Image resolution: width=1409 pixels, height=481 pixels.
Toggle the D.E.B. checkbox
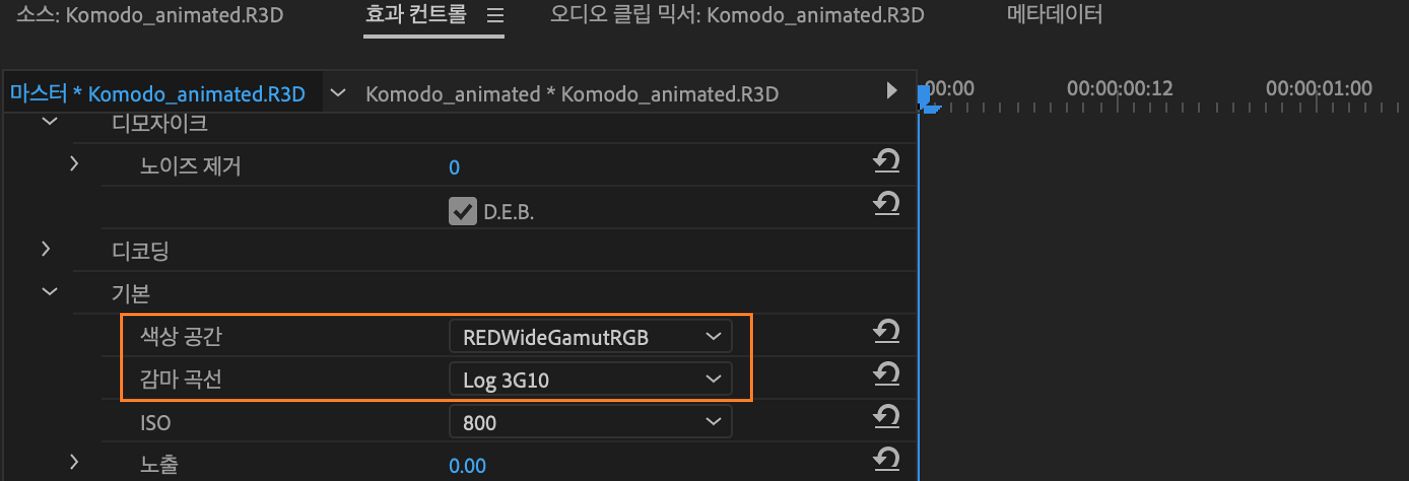click(x=462, y=211)
